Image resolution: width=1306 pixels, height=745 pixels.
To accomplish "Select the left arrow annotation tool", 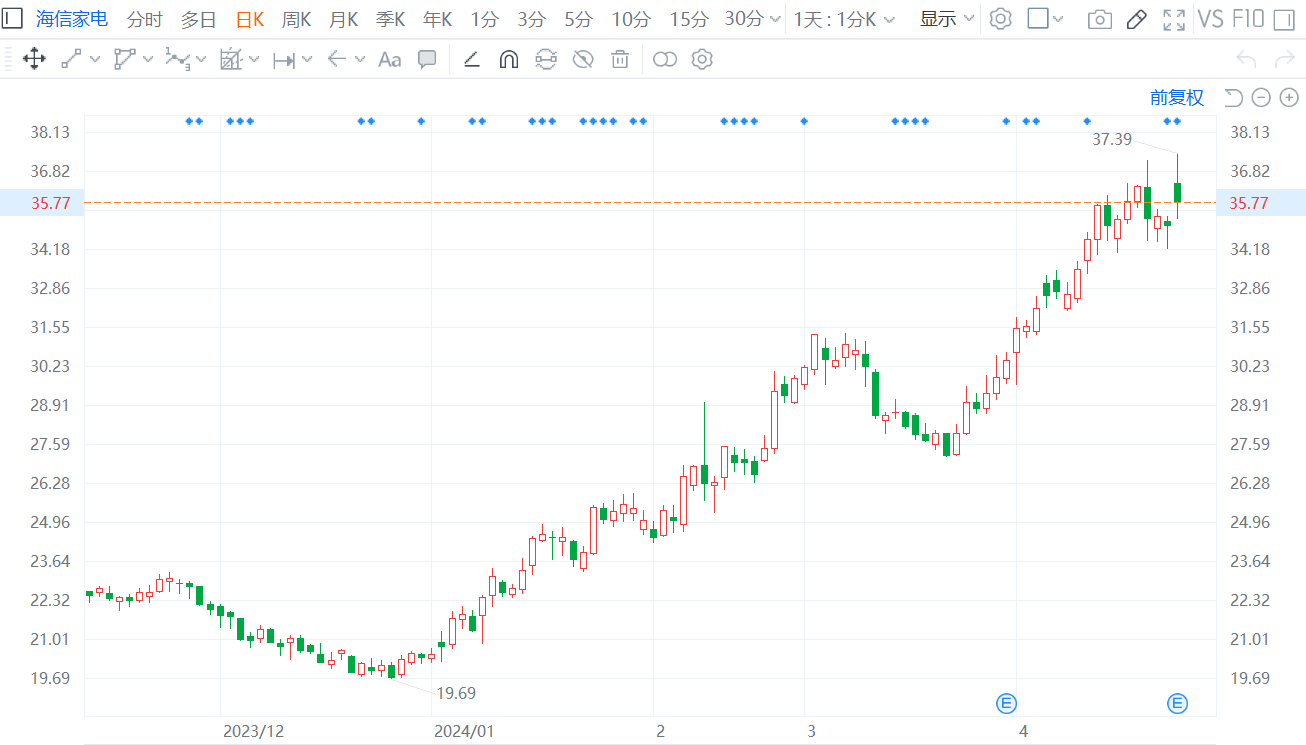I will (336, 60).
